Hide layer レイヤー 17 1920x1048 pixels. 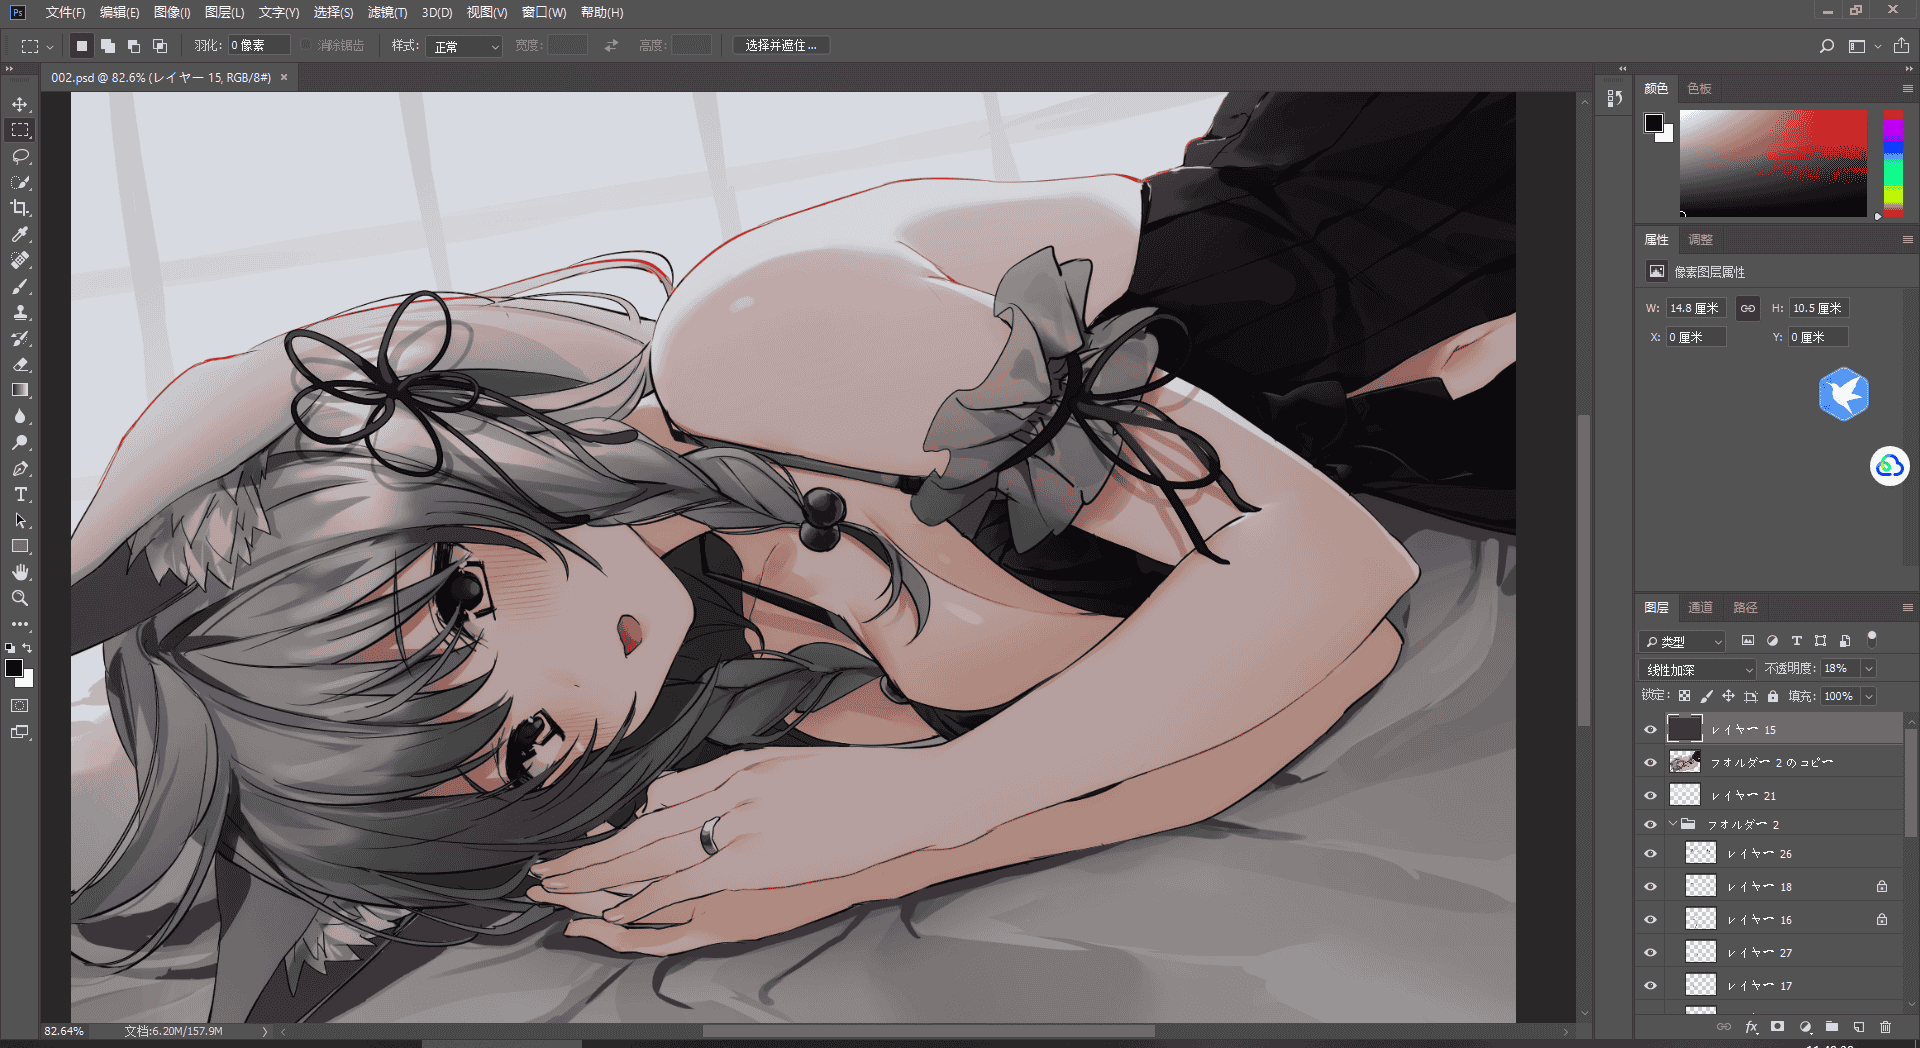(1651, 986)
